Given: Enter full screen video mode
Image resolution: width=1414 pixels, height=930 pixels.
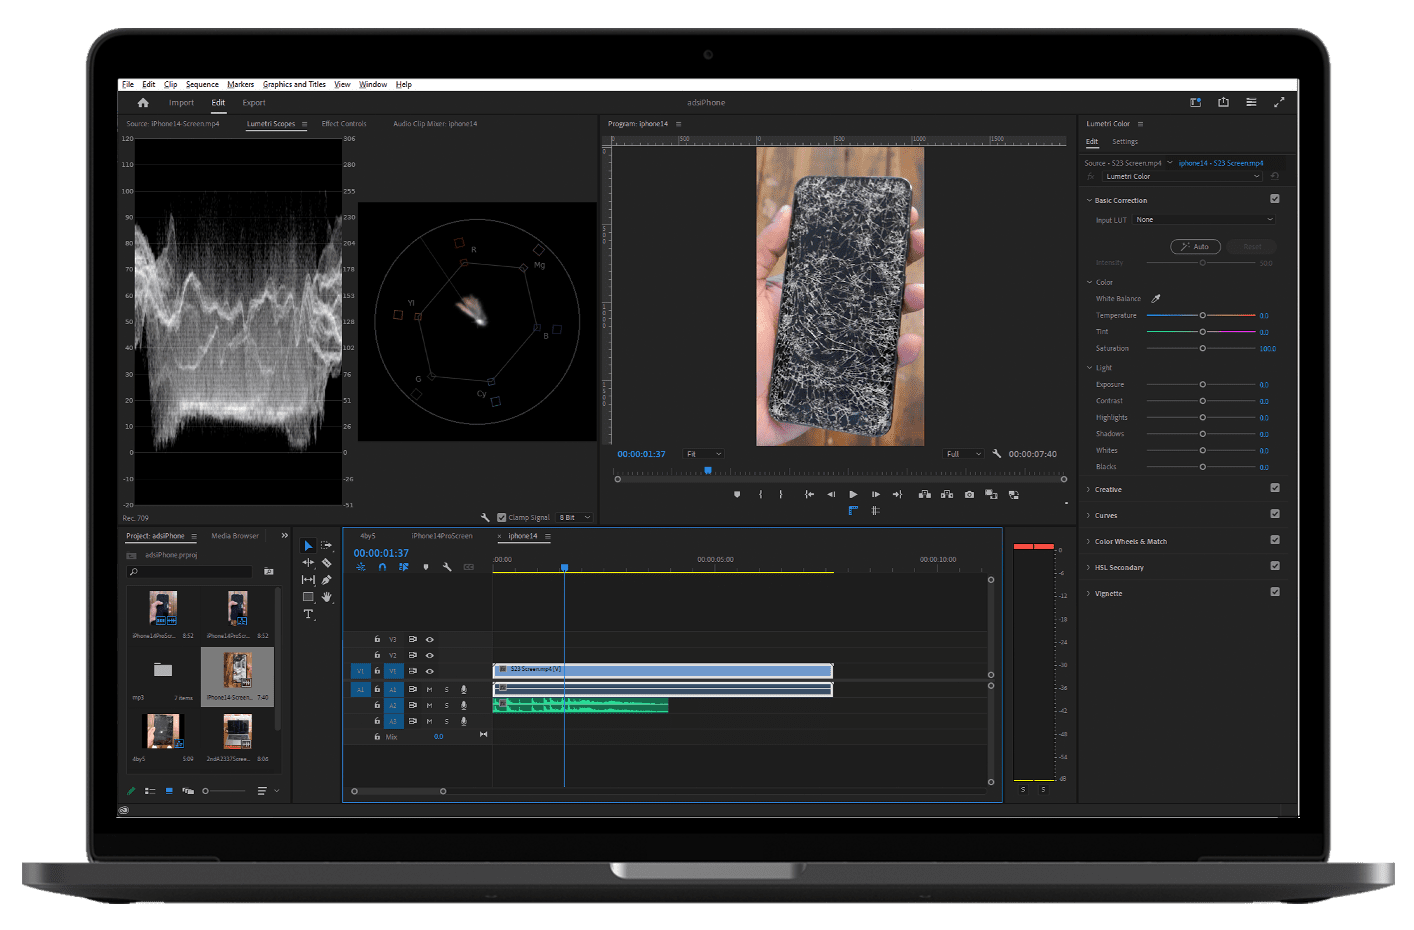Looking at the screenshot, I should [x=1279, y=102].
